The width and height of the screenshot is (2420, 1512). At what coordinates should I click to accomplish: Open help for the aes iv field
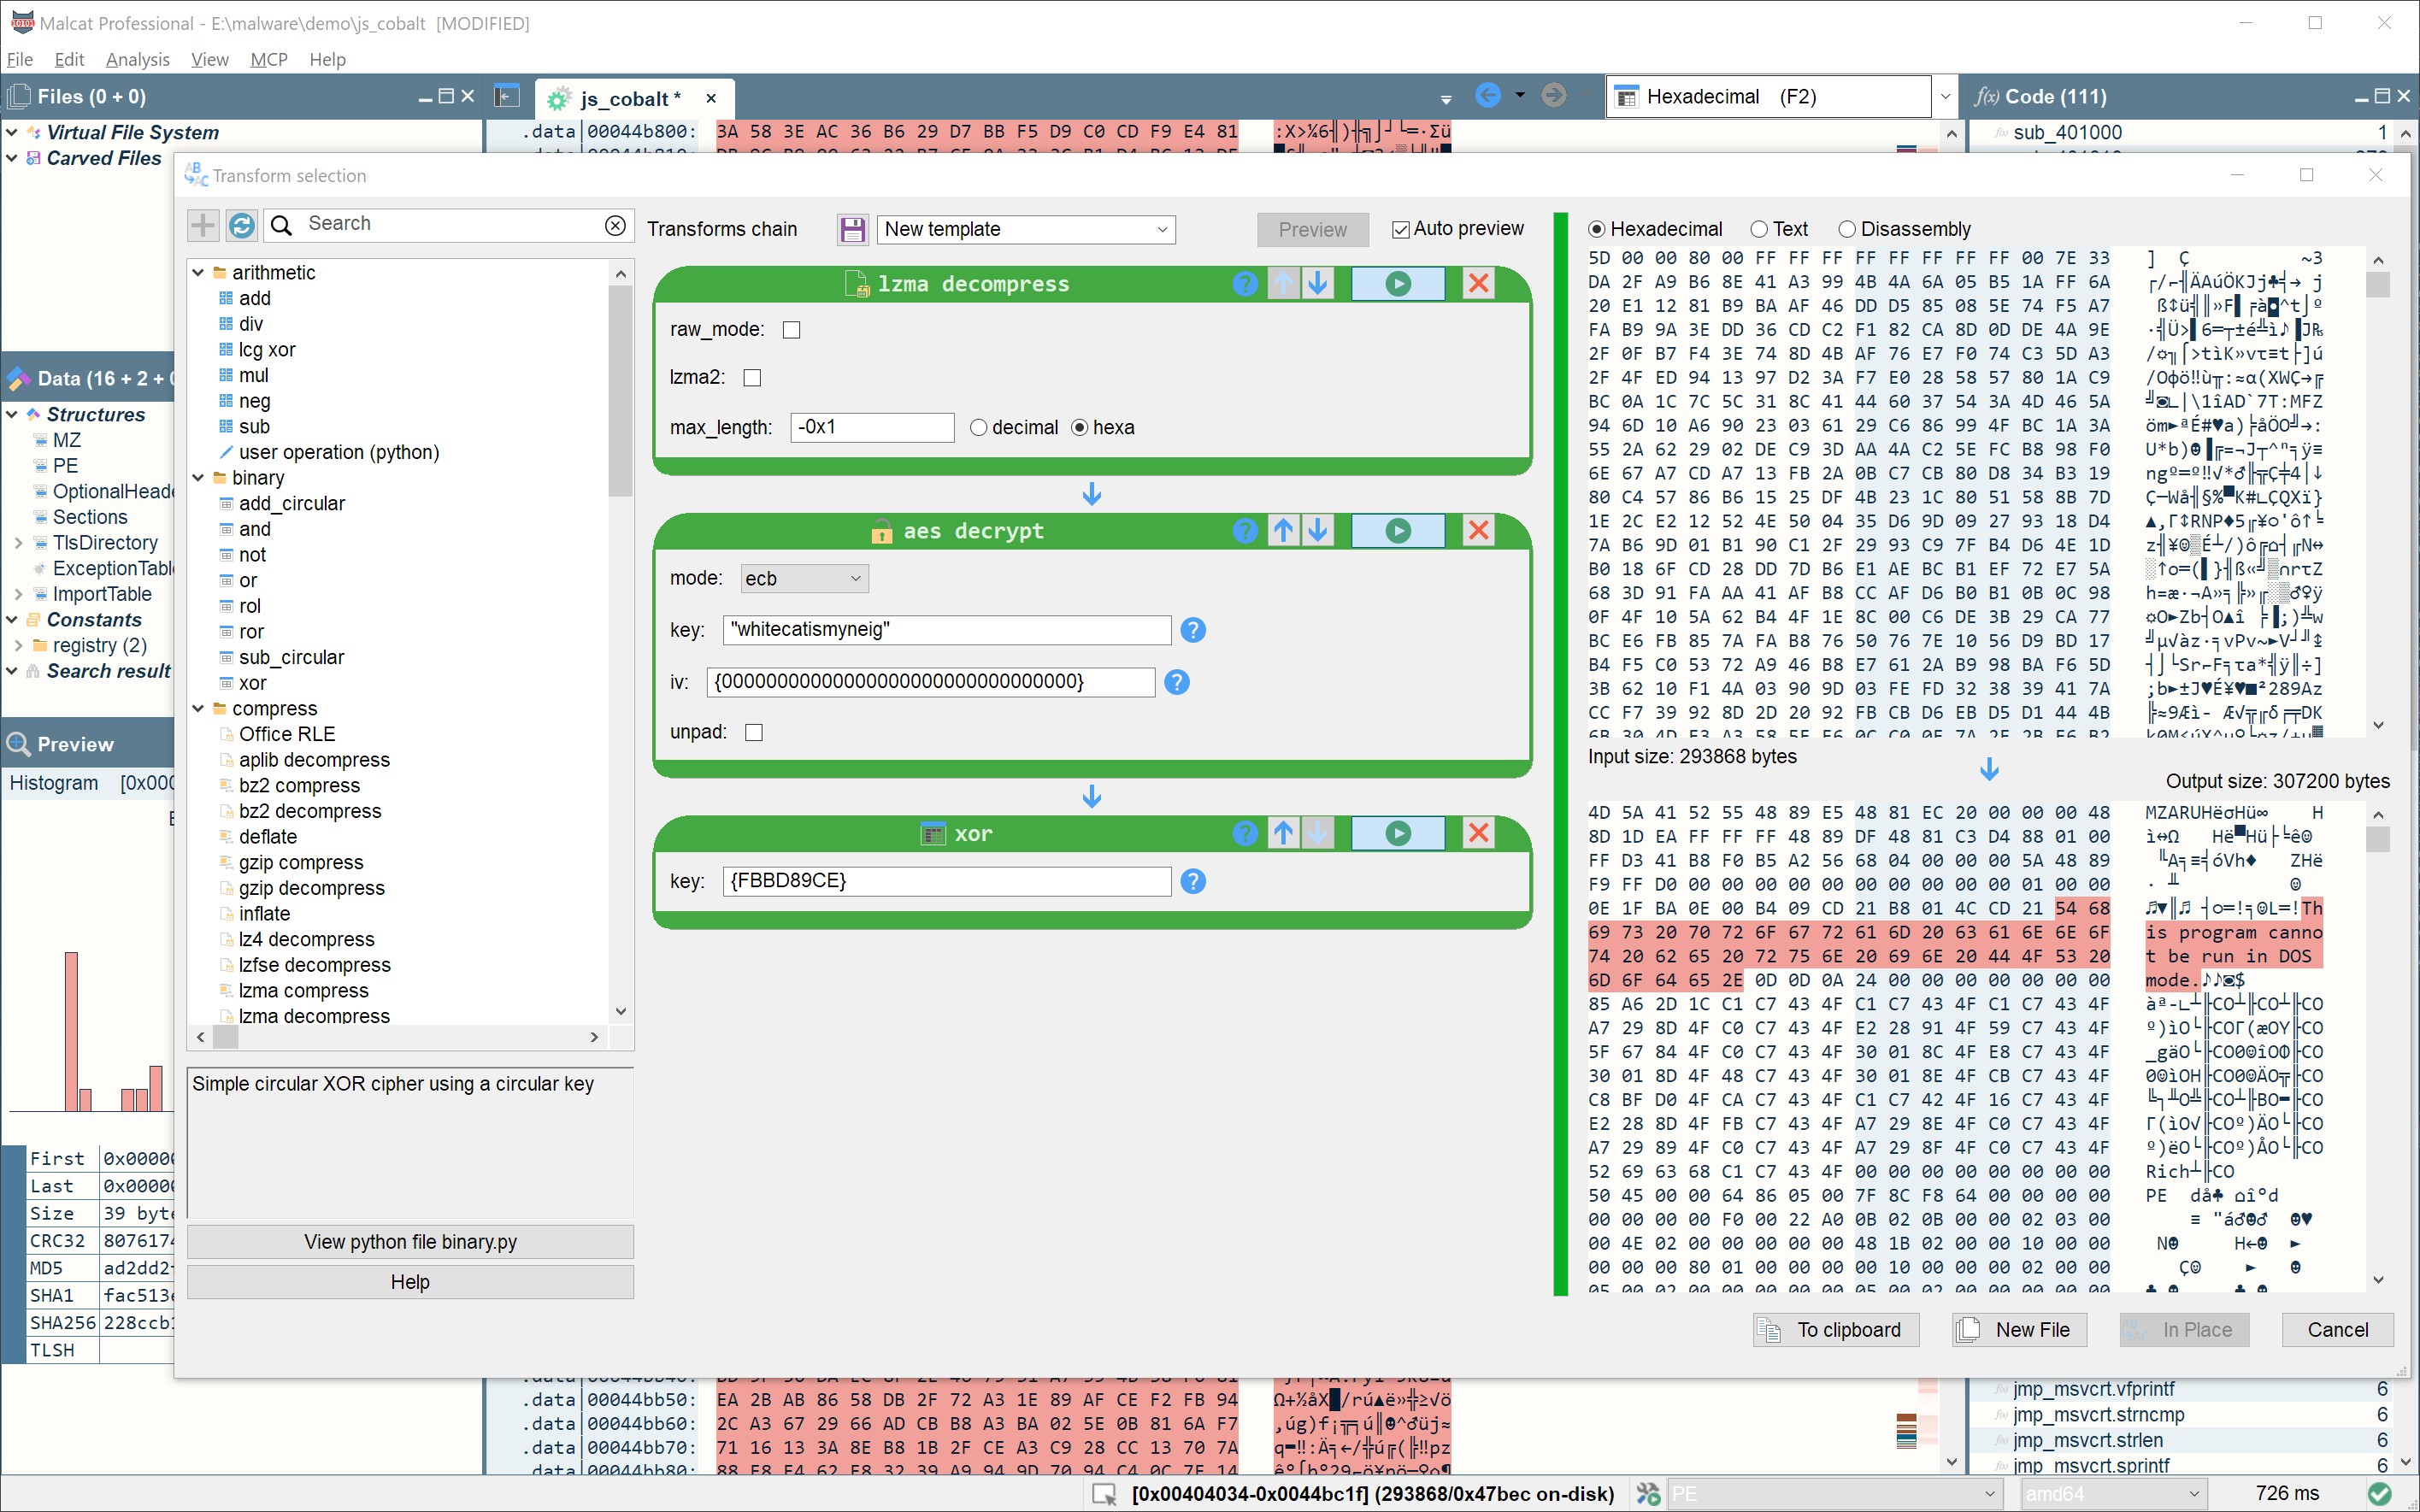tap(1177, 682)
